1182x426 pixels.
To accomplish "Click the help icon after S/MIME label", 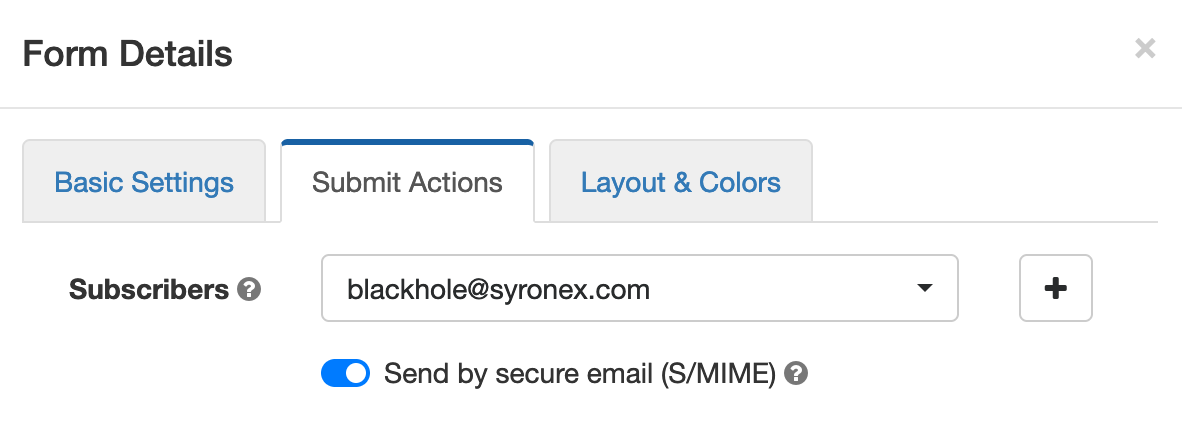I will coord(796,373).
